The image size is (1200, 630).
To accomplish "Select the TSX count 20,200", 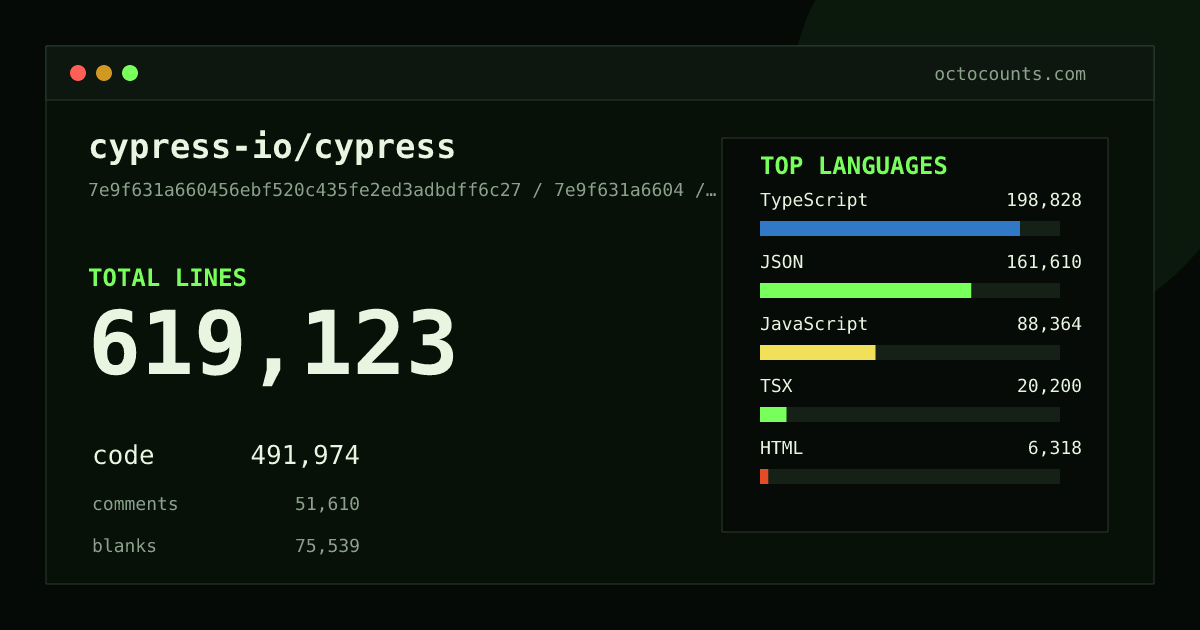I will (x=1049, y=386).
